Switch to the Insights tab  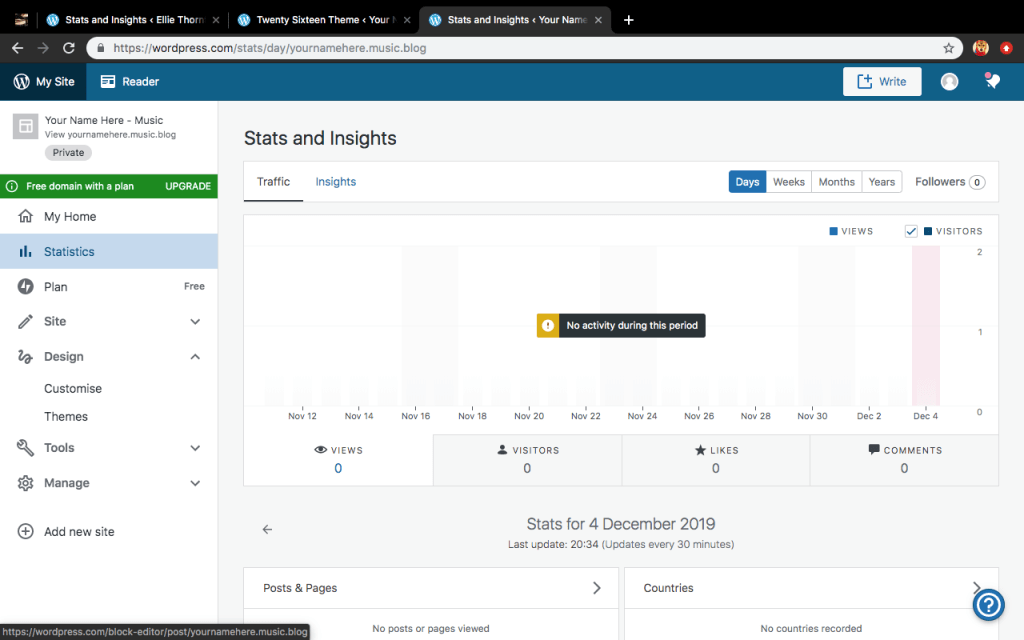336,182
